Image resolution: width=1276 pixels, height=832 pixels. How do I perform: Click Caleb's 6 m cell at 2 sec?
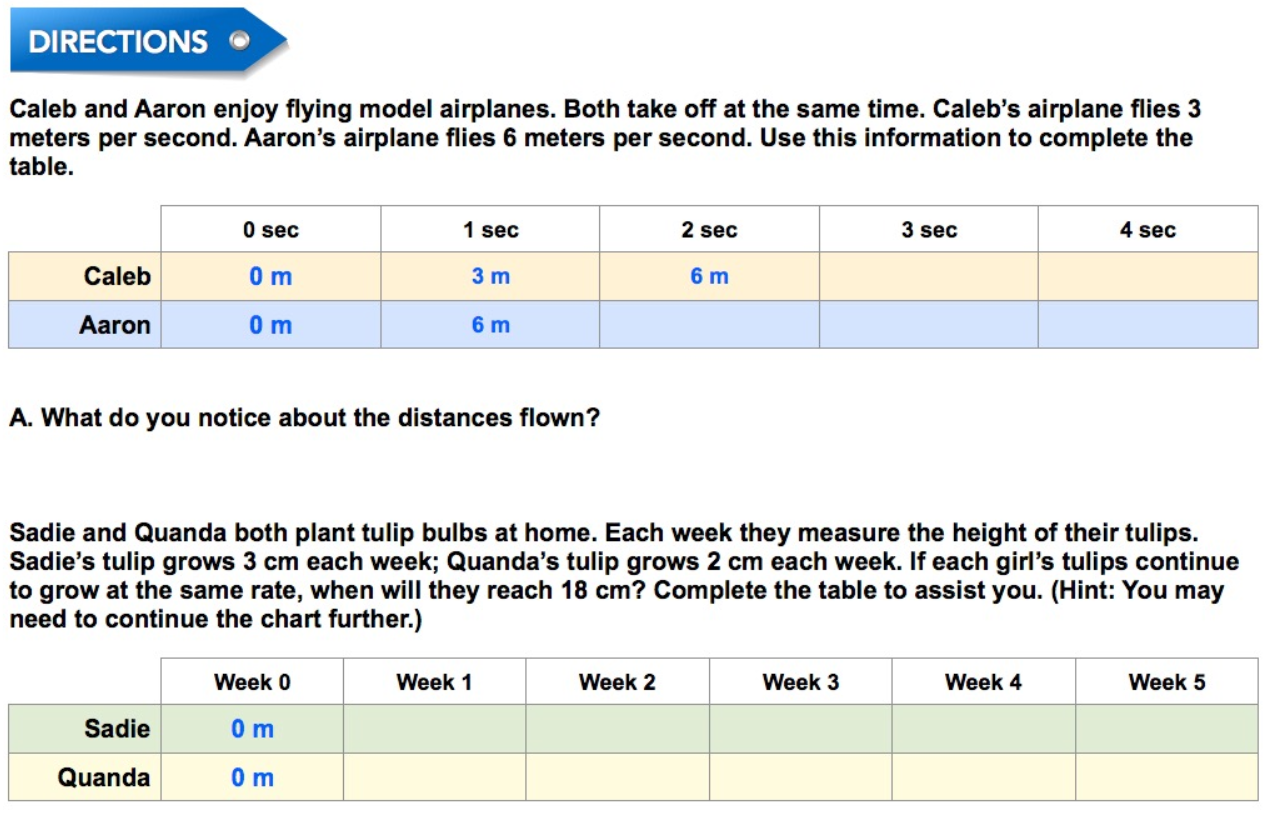click(x=709, y=277)
